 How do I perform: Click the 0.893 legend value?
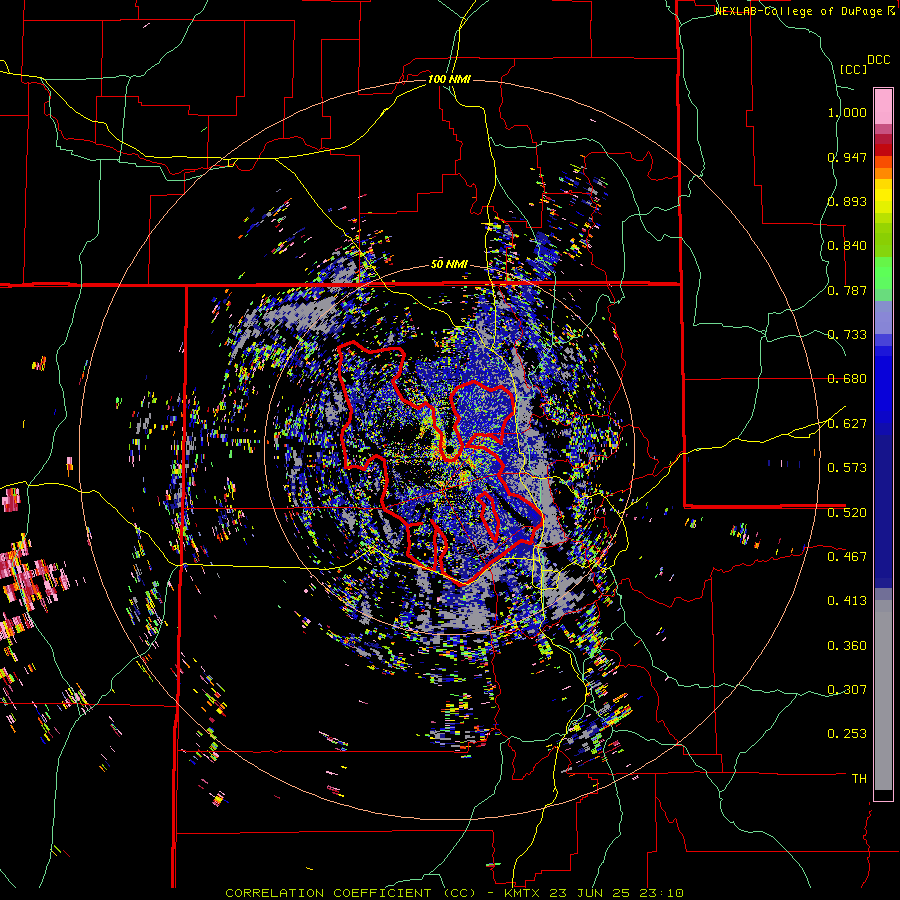pos(847,201)
